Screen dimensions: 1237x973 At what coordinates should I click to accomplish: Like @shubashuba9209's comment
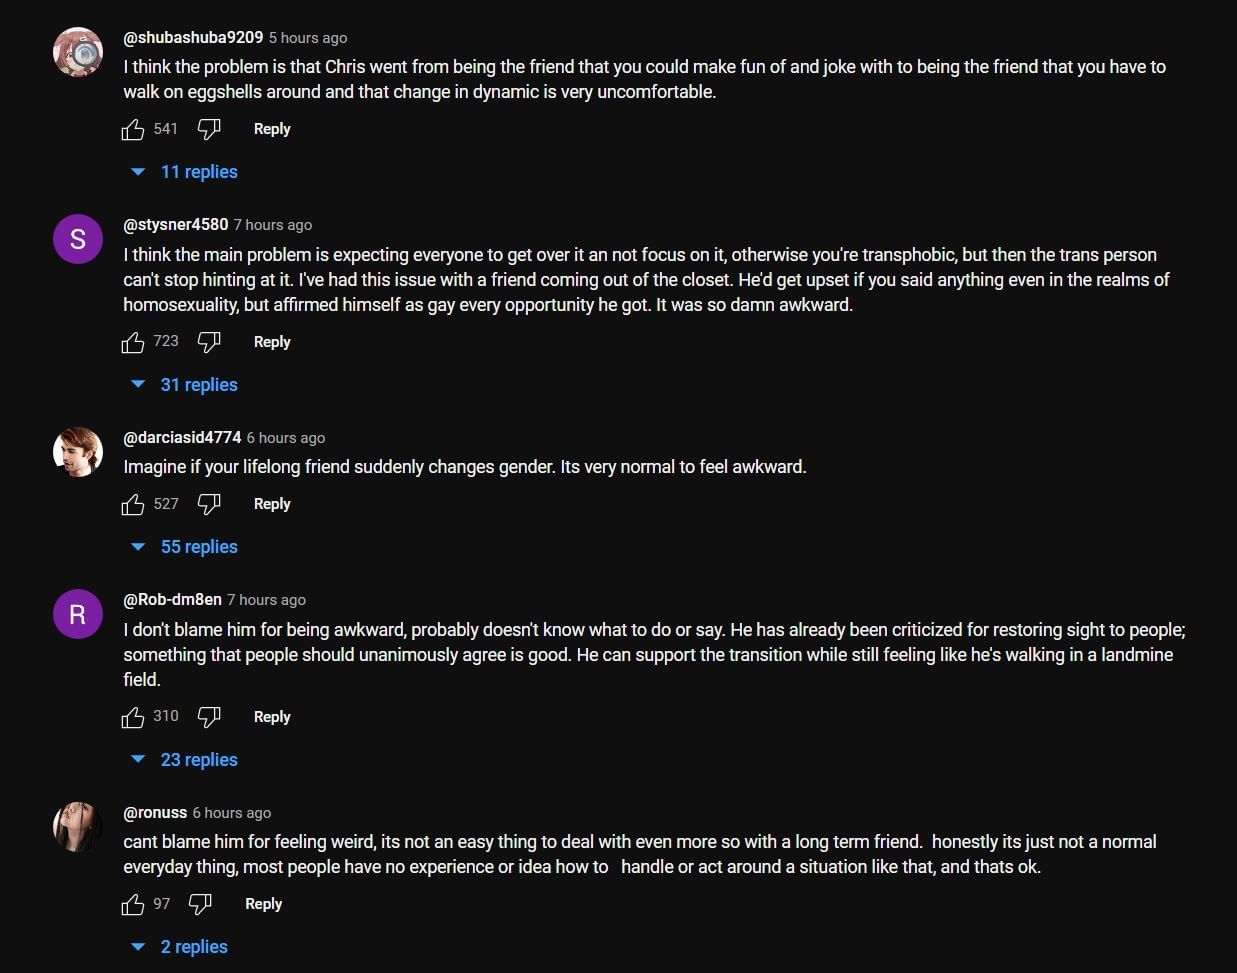point(133,128)
